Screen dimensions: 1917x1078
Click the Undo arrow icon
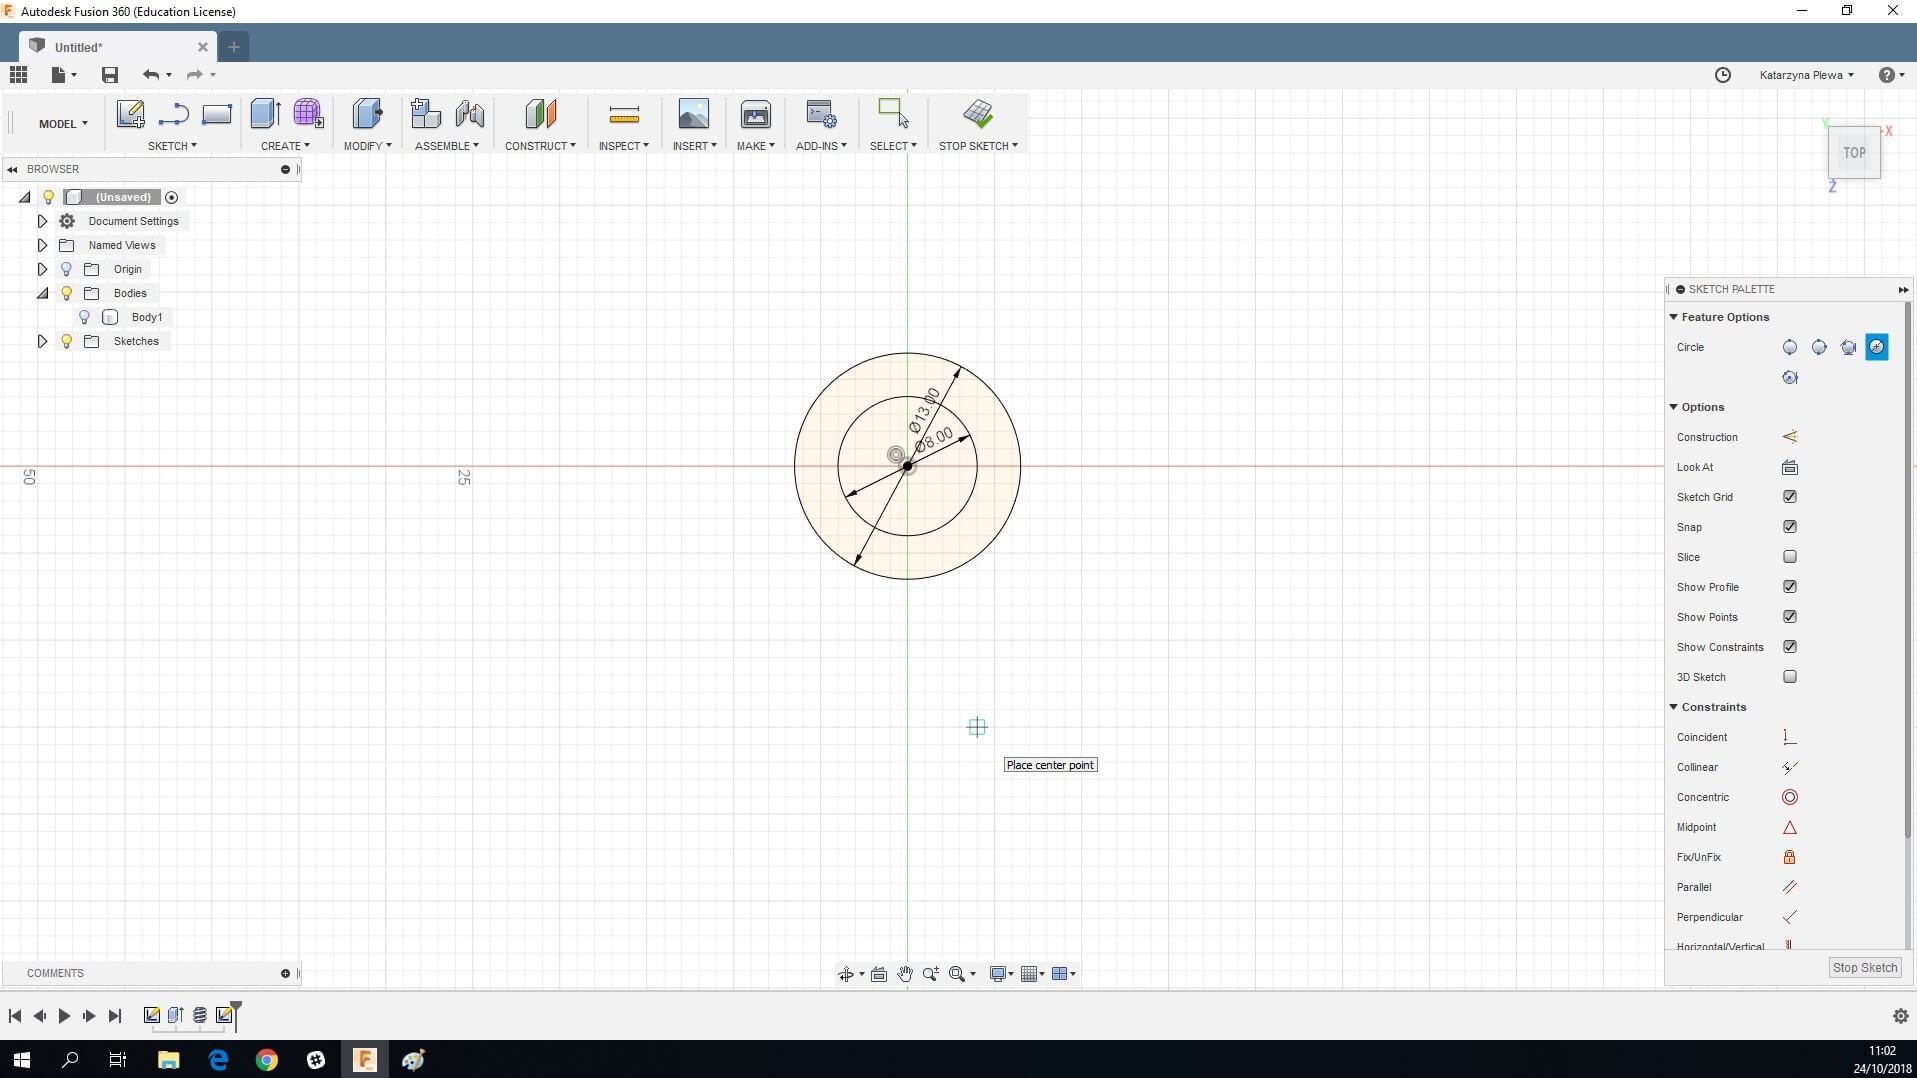[151, 75]
